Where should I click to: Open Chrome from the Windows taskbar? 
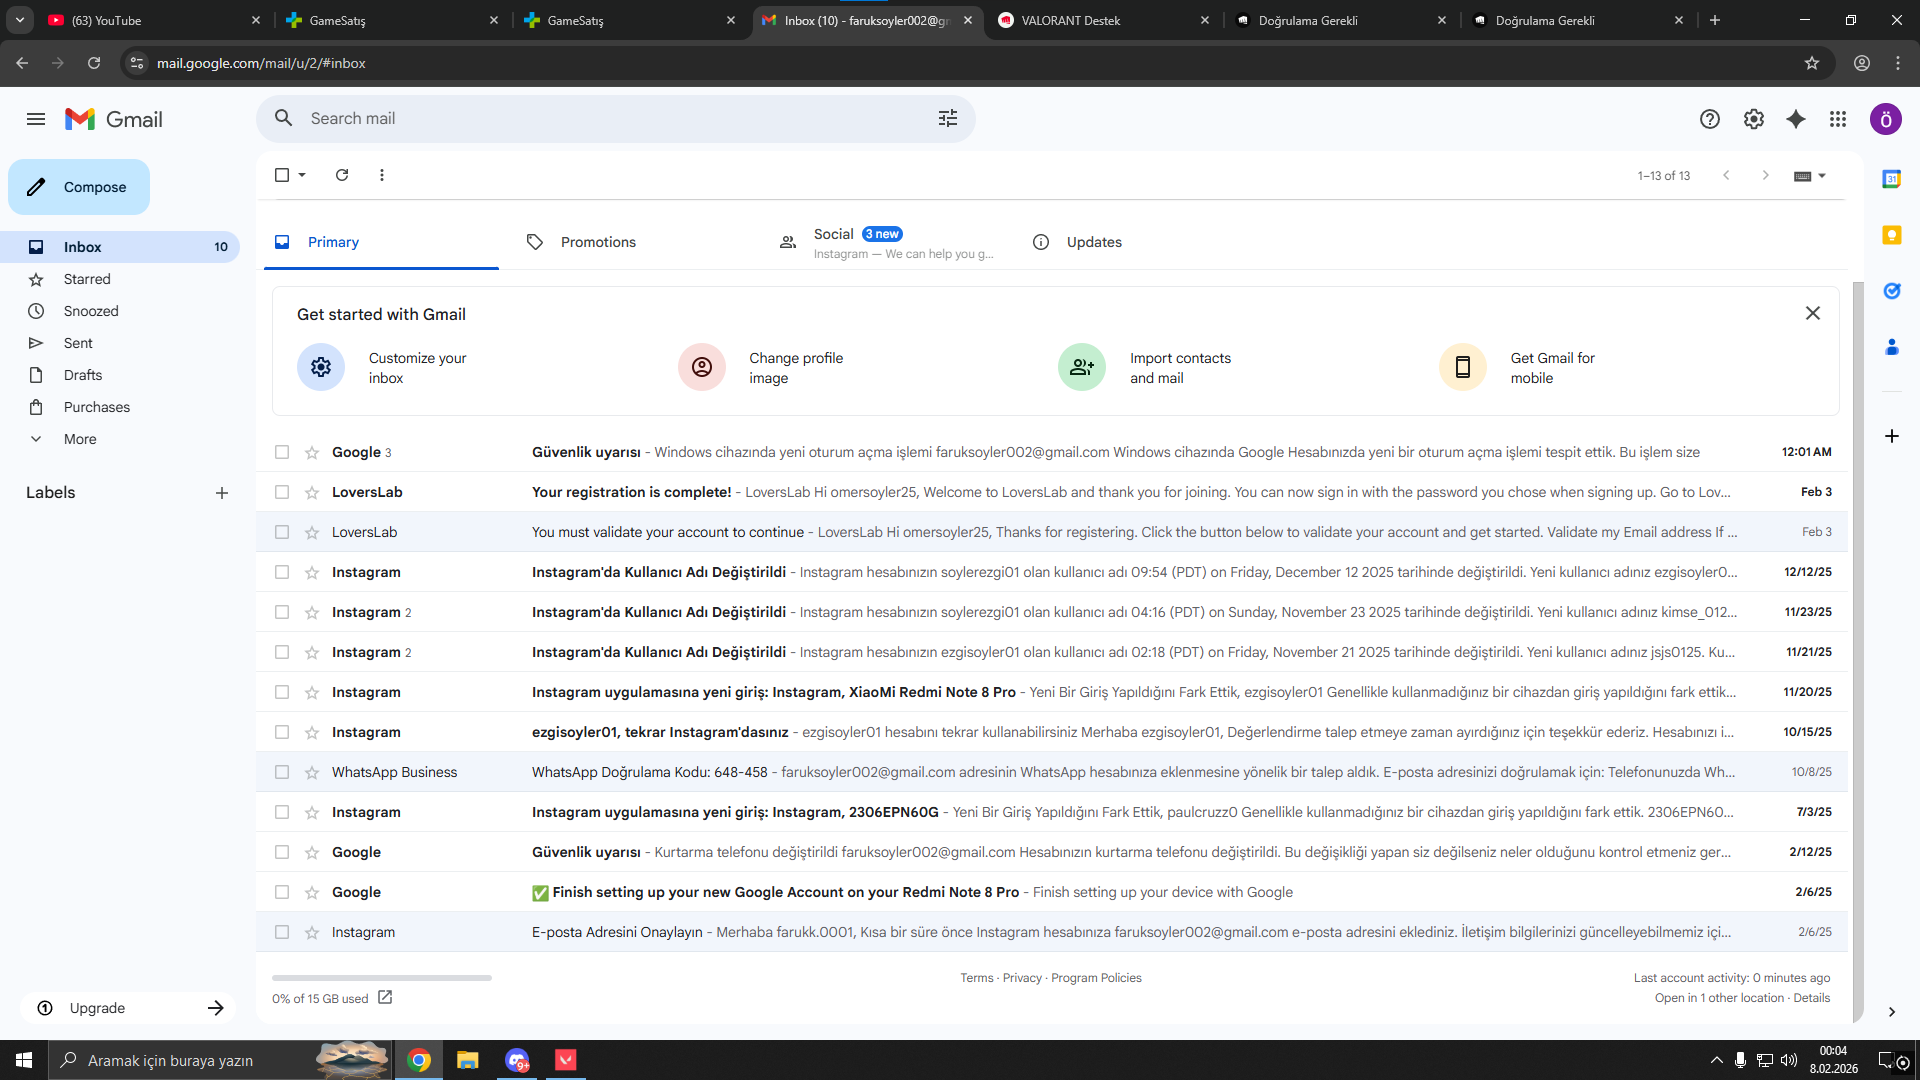point(419,1060)
